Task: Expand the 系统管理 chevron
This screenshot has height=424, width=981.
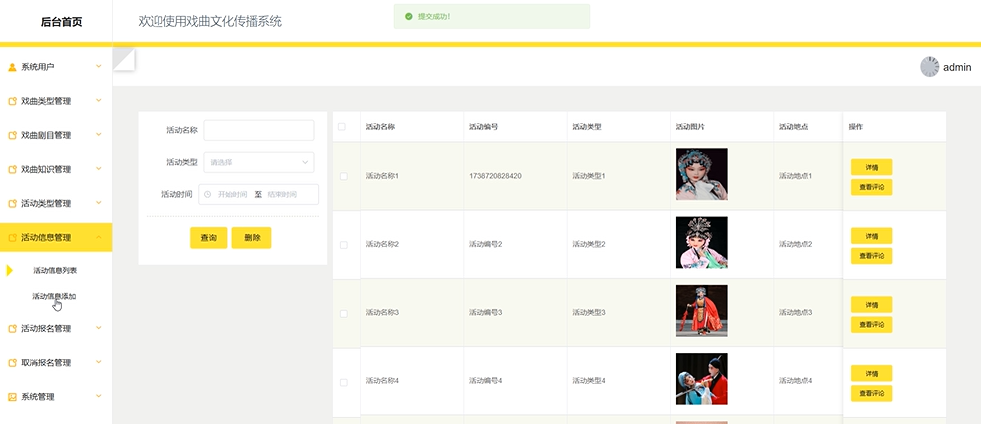Action: pyautogui.click(x=99, y=396)
